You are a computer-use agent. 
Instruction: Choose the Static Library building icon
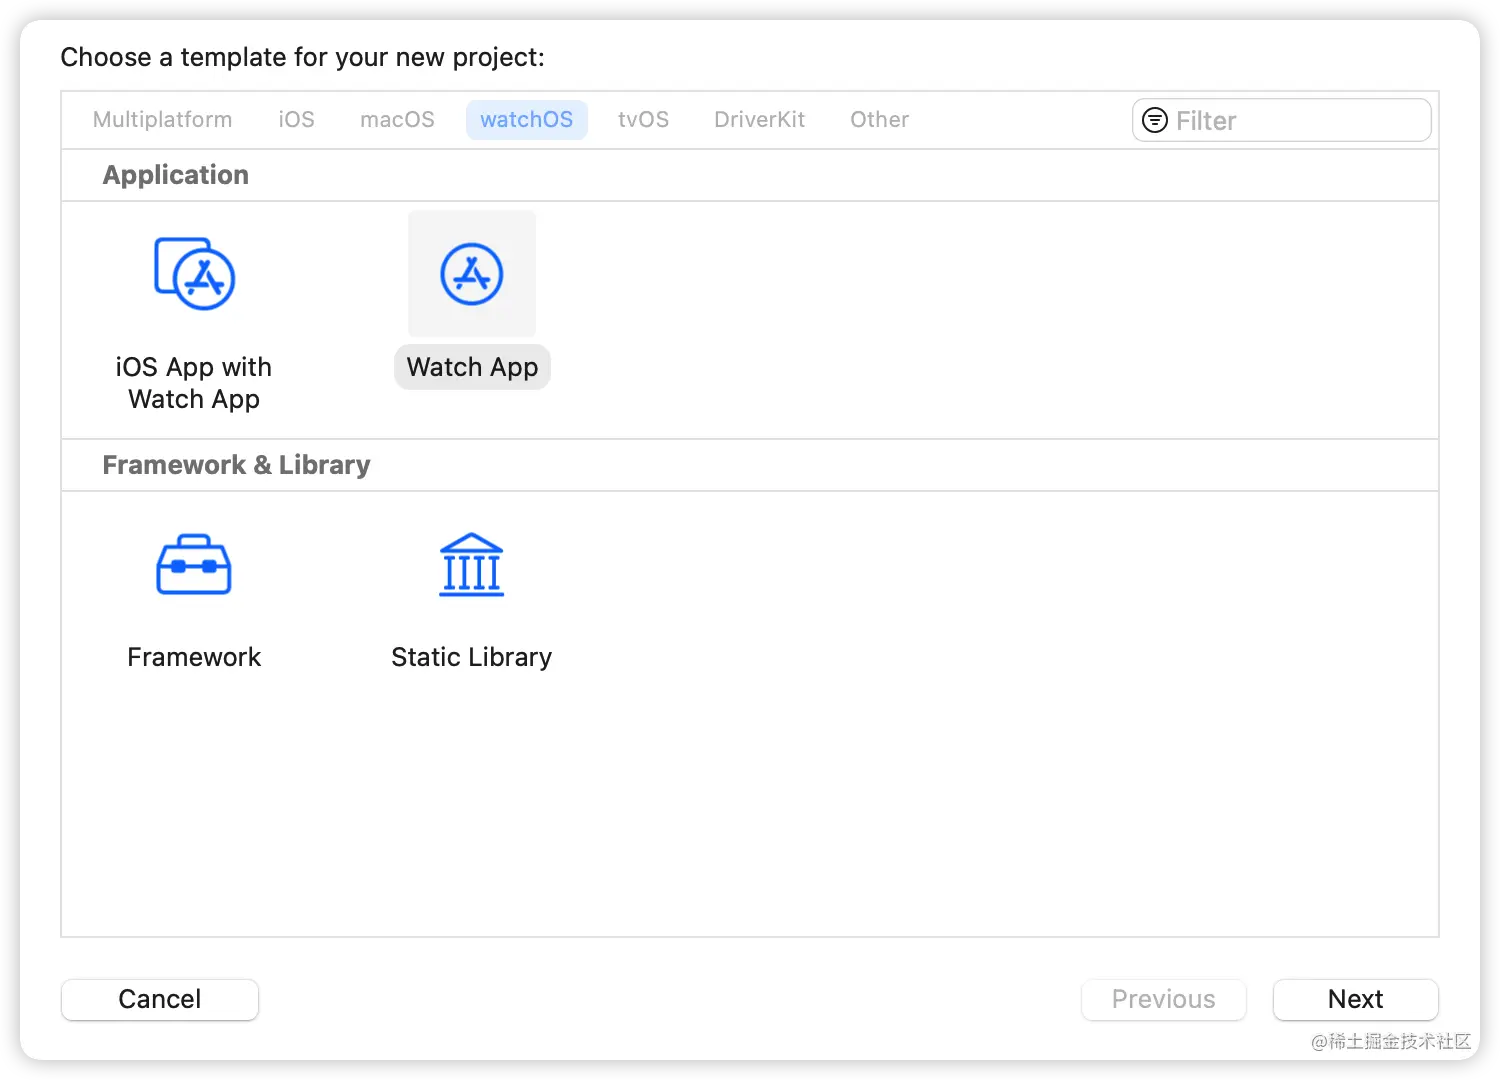pyautogui.click(x=472, y=565)
